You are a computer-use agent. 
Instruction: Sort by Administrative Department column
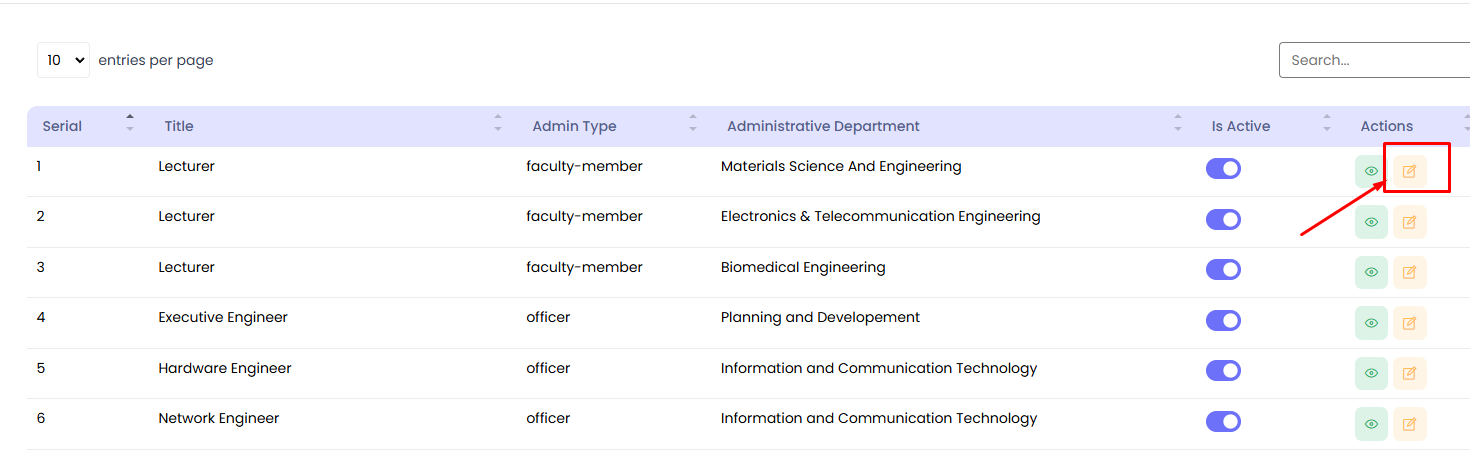[823, 126]
